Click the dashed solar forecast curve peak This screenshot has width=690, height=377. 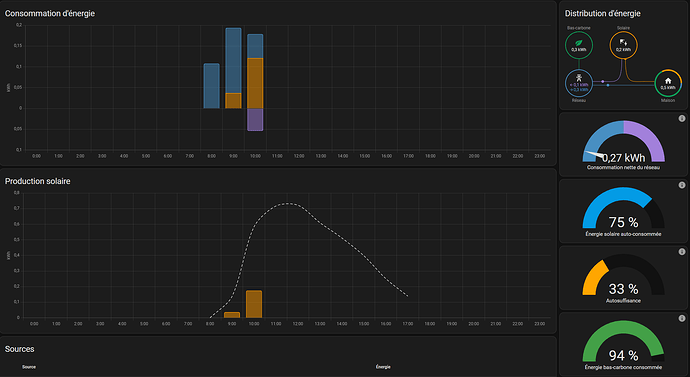[x=287, y=203]
